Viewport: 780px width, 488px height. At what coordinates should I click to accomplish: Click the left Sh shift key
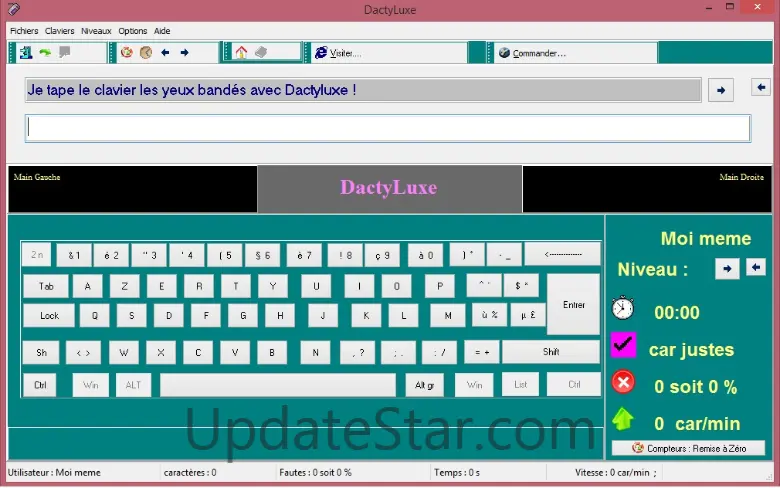point(41,353)
